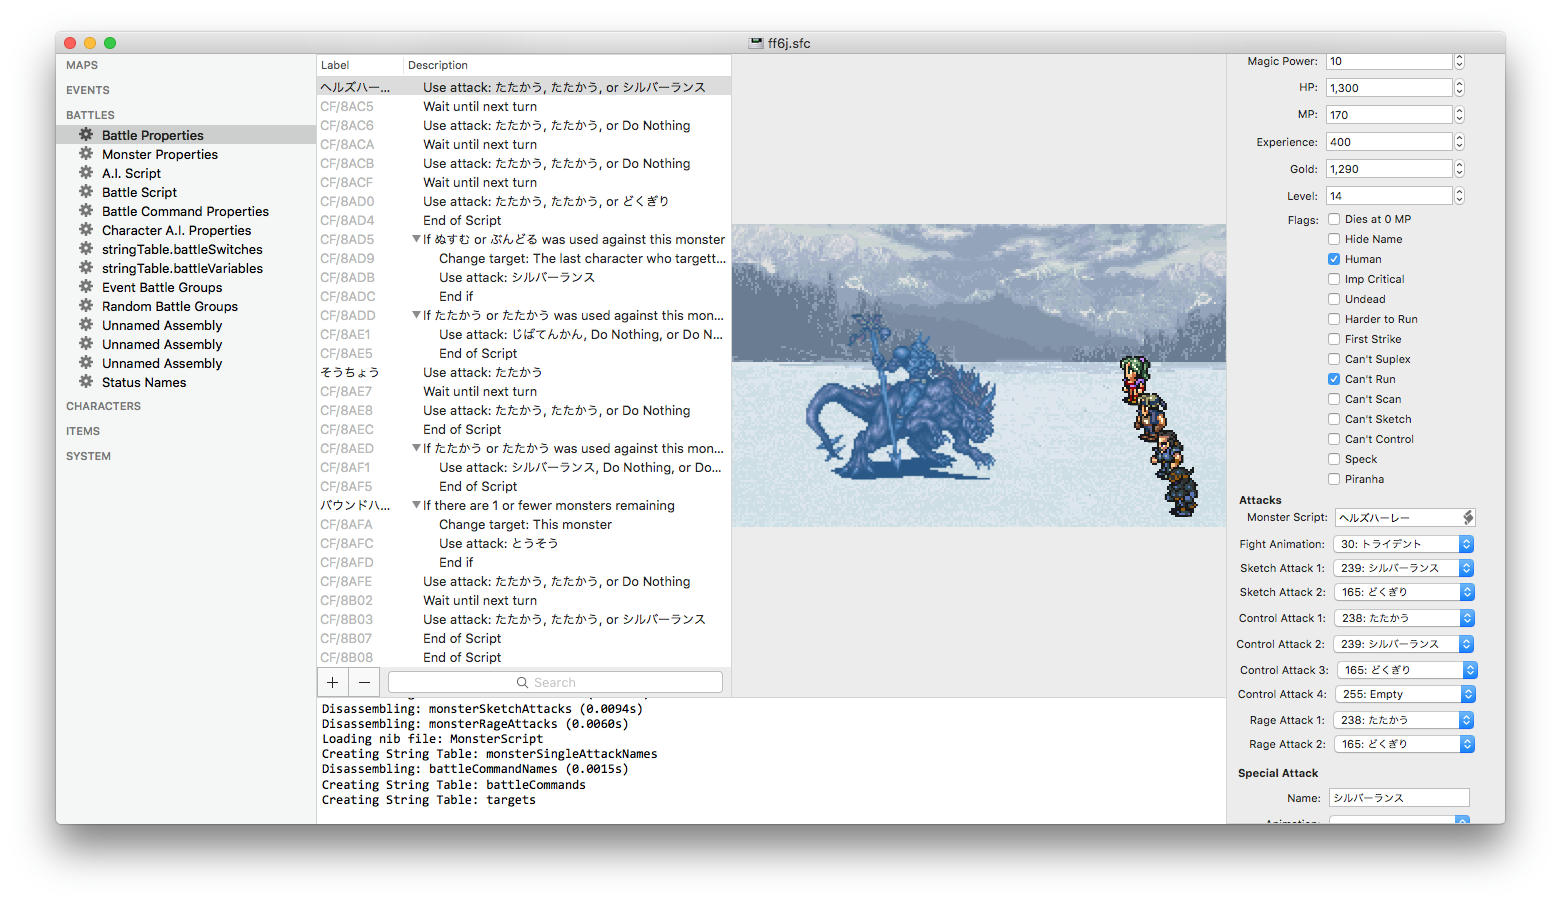1561x904 pixels.
Task: Open the SYSTEM sidebar section
Action: [88, 456]
